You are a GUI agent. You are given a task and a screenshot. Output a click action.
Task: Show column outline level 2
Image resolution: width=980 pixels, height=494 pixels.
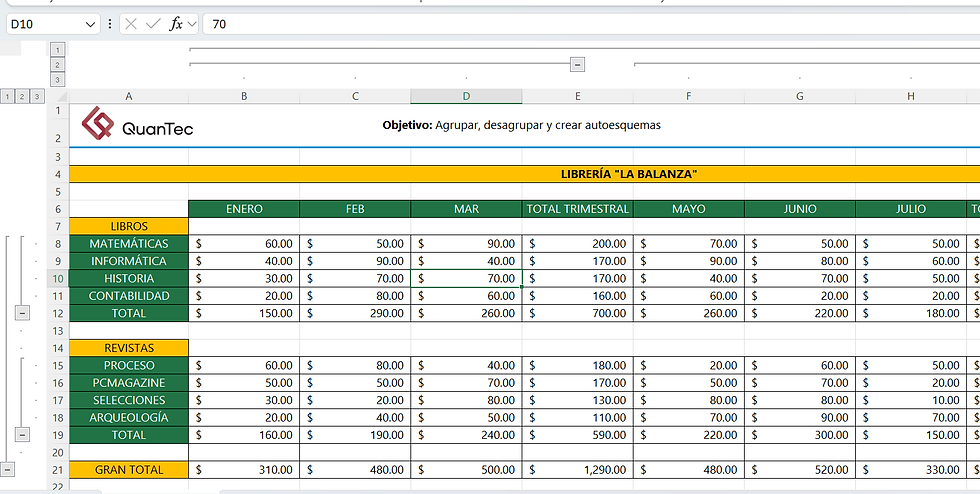click(58, 64)
